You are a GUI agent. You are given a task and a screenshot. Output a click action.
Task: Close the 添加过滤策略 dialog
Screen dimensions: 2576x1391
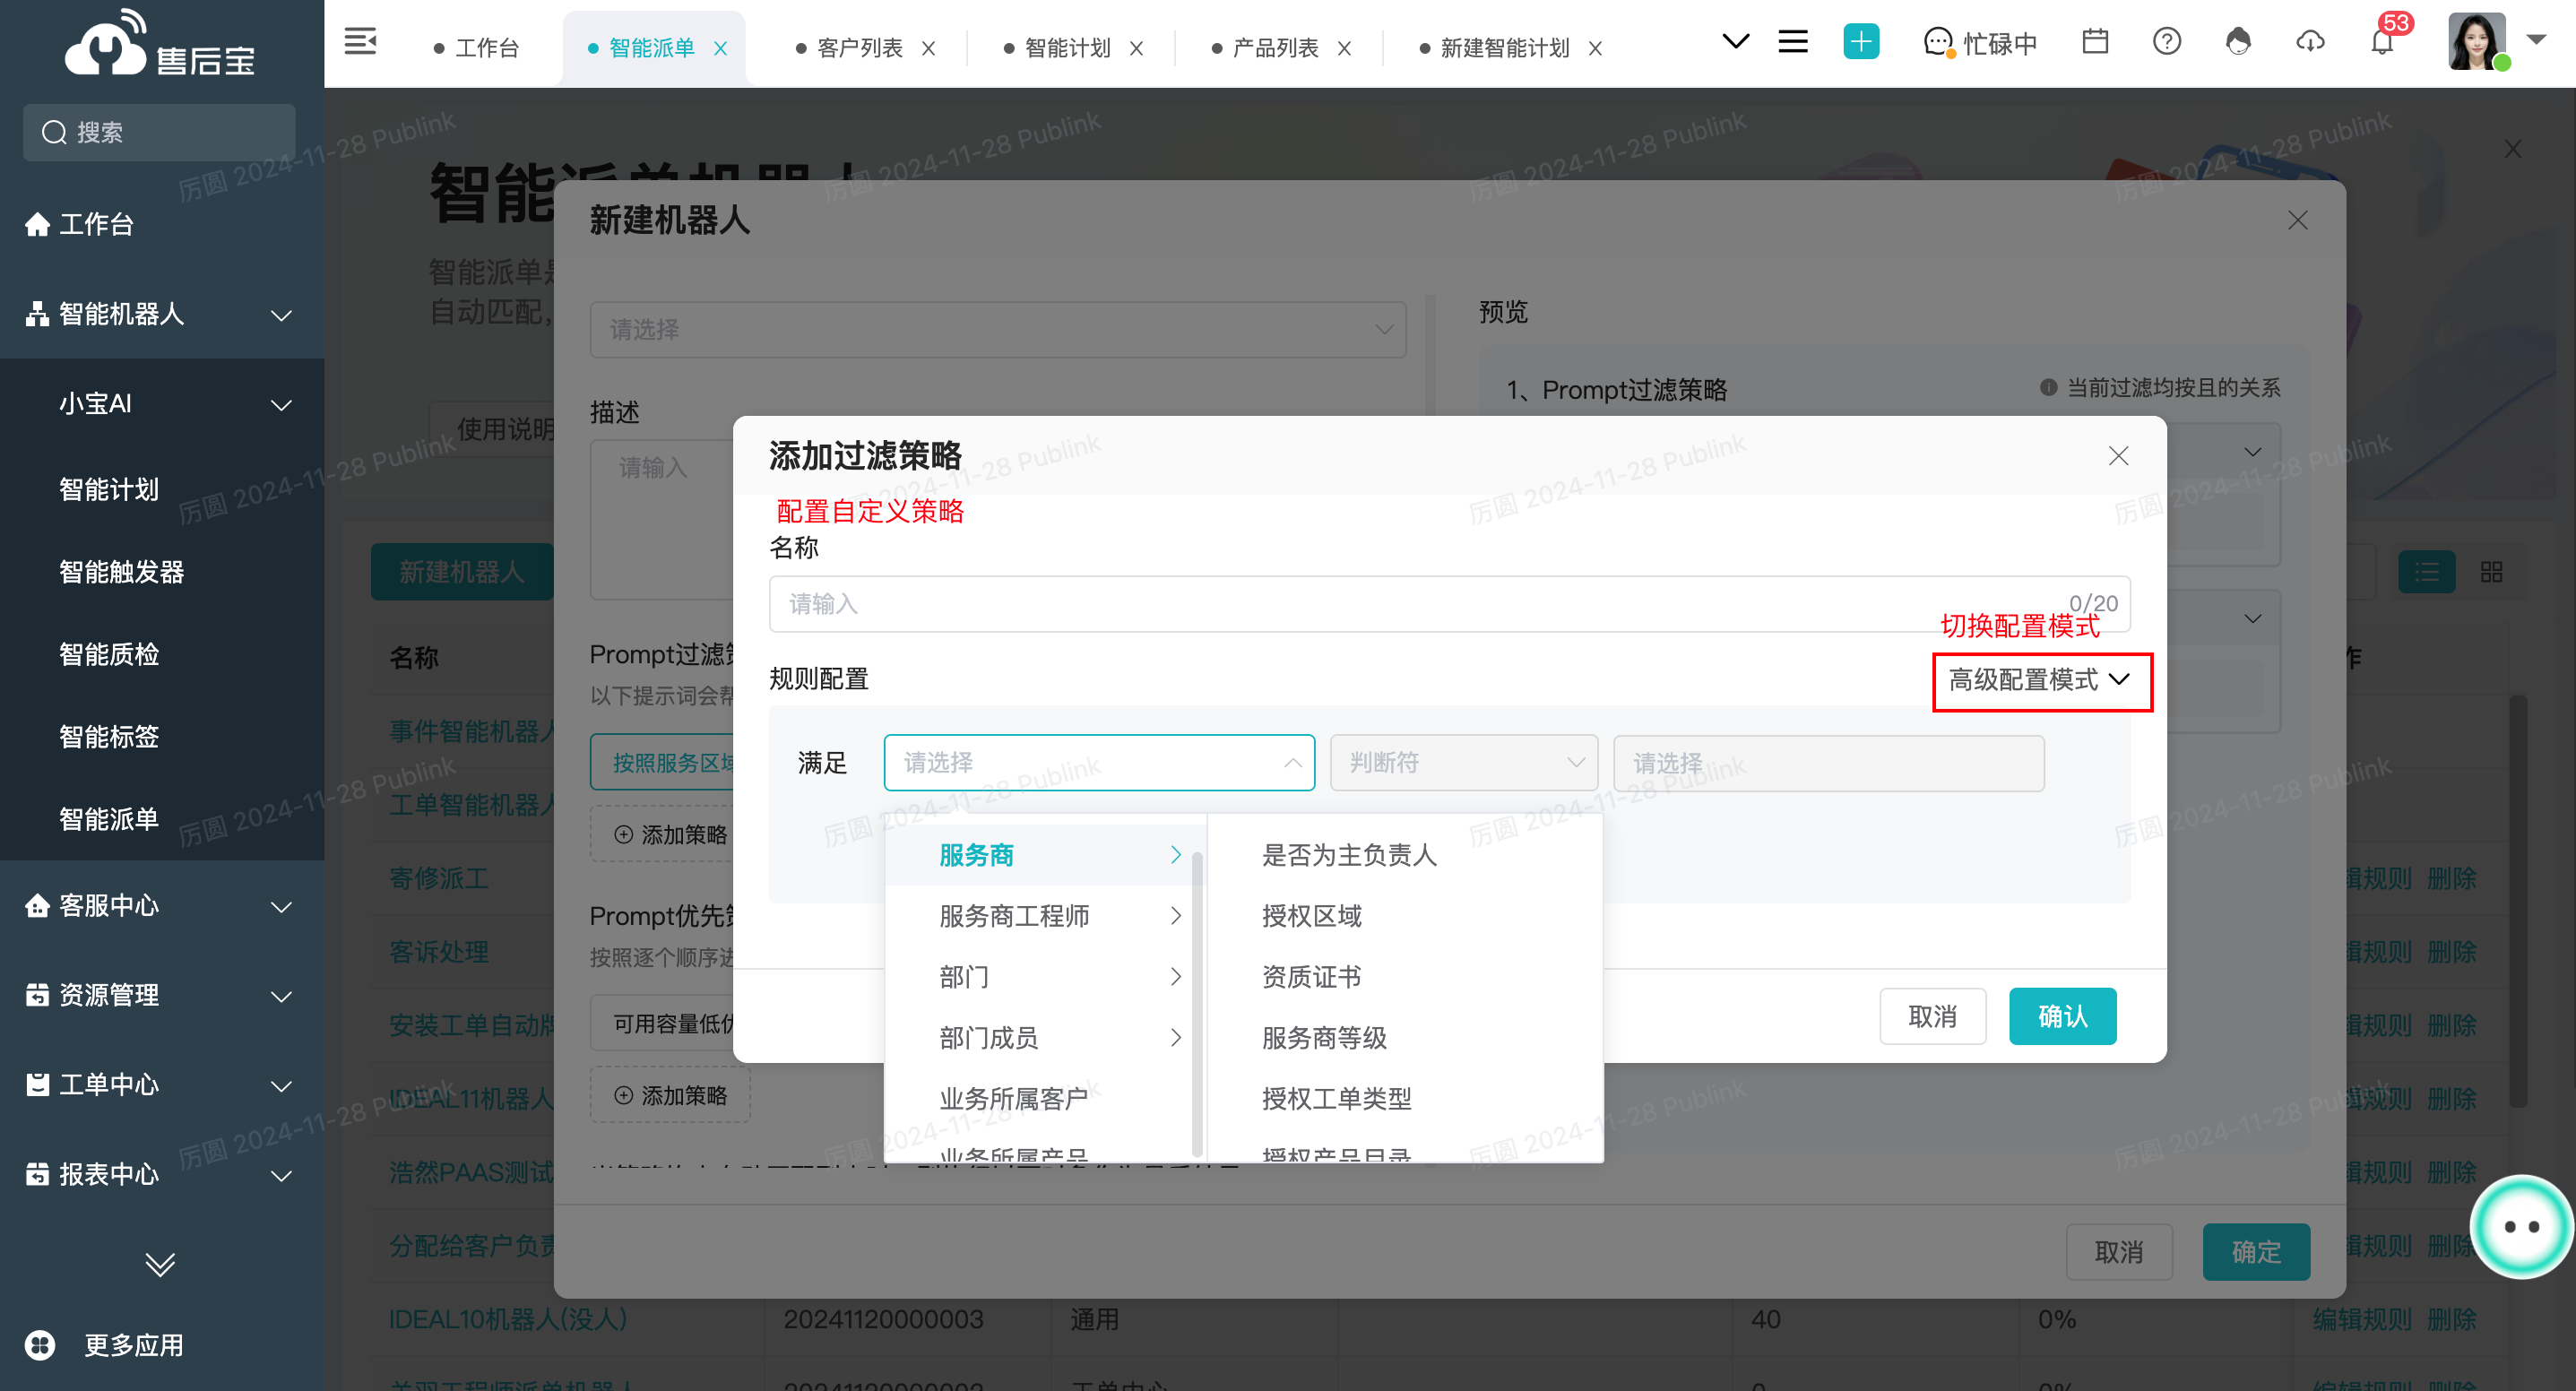(2118, 456)
